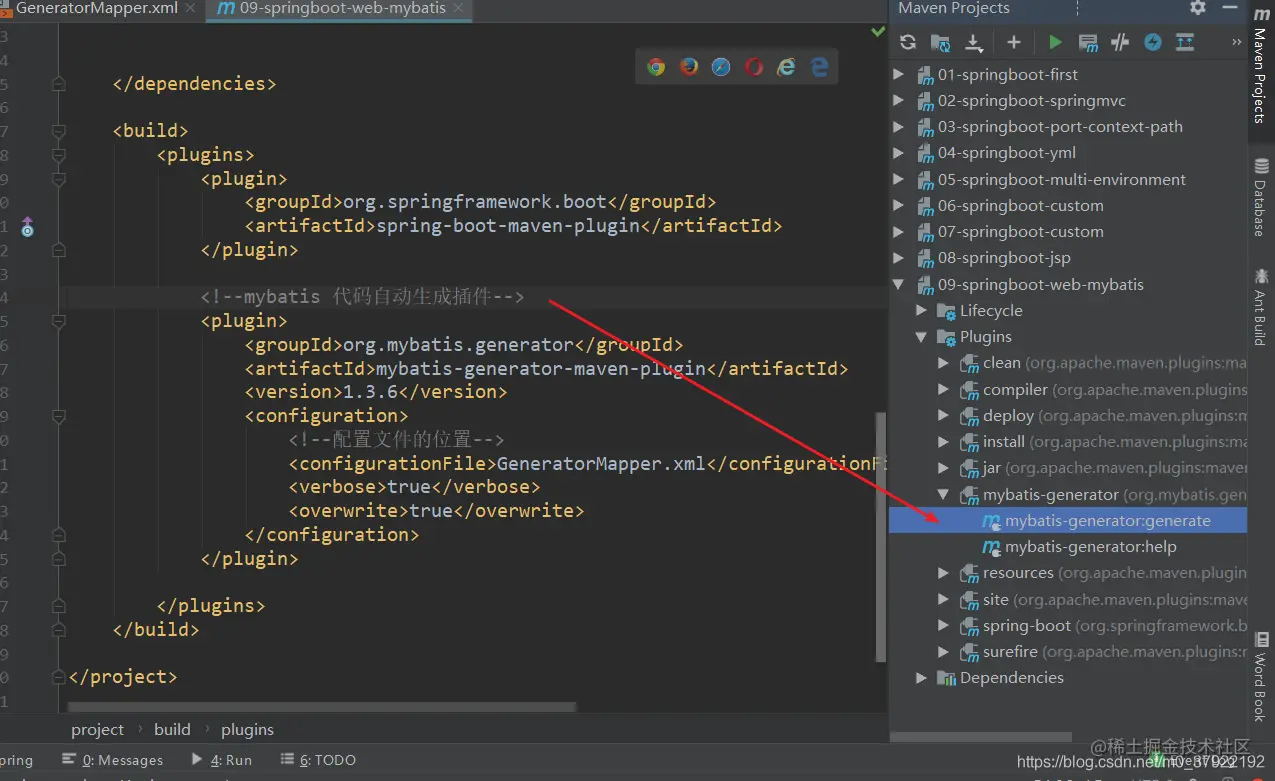
Task: Expand the 02-springboot-springmvc project
Action: [x=898, y=100]
